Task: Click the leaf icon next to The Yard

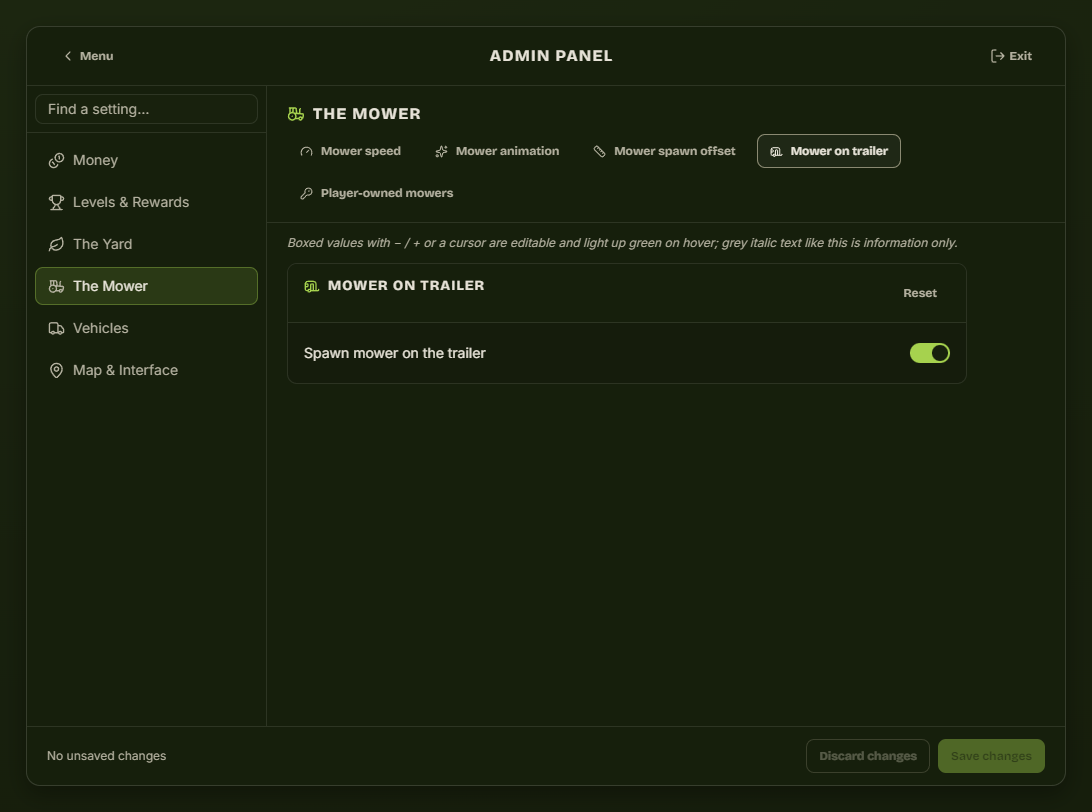Action: point(56,244)
